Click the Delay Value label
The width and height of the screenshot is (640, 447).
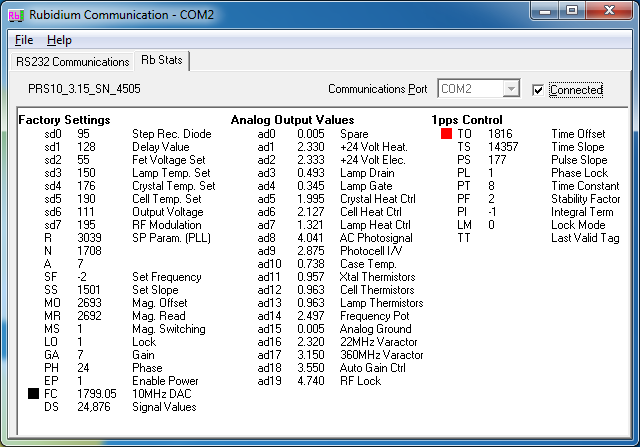[x=161, y=147]
